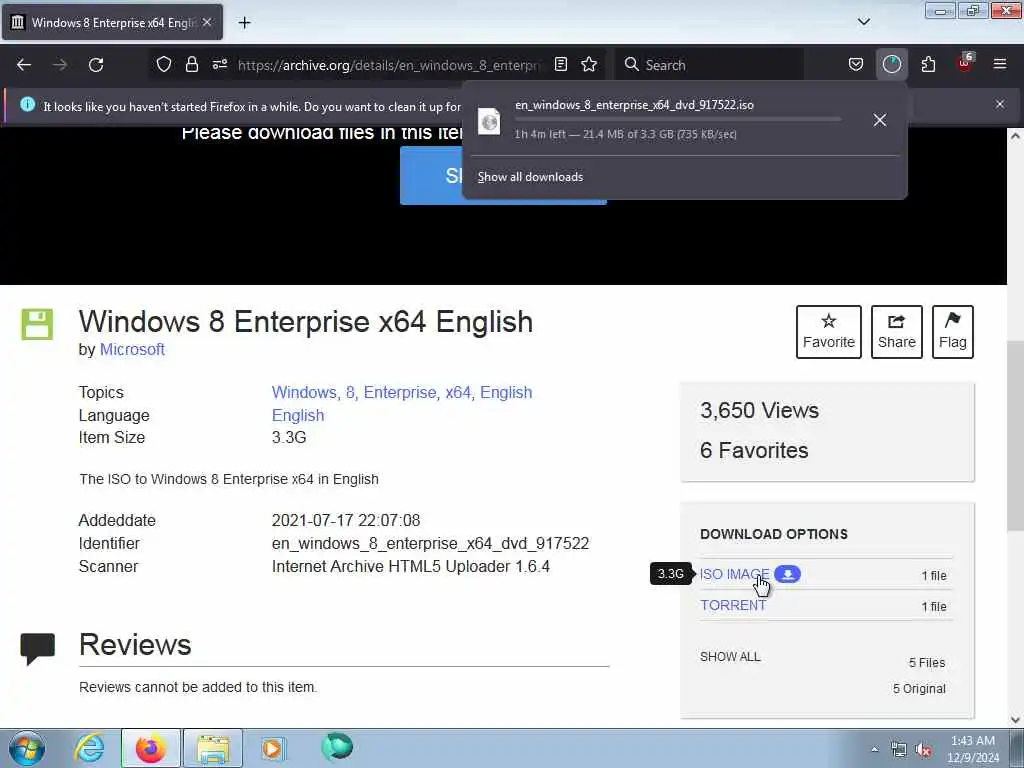Click SHOW ALL download options

click(730, 657)
